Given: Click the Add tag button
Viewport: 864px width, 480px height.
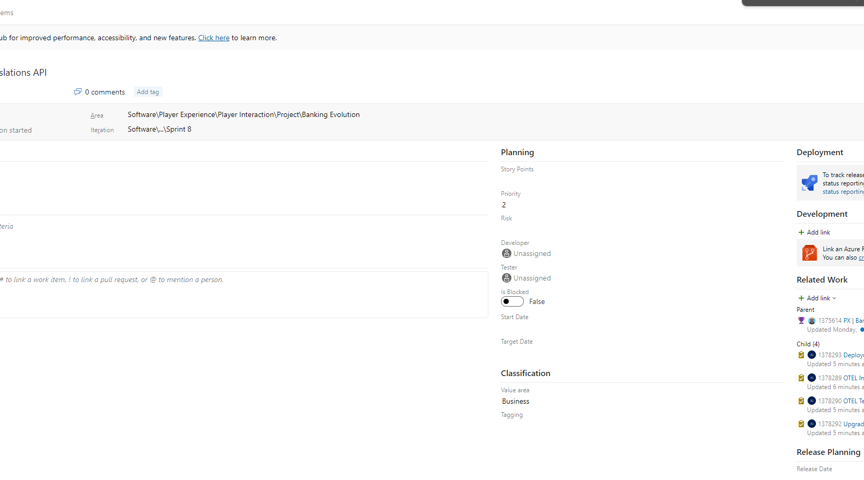Looking at the screenshot, I should click(147, 92).
